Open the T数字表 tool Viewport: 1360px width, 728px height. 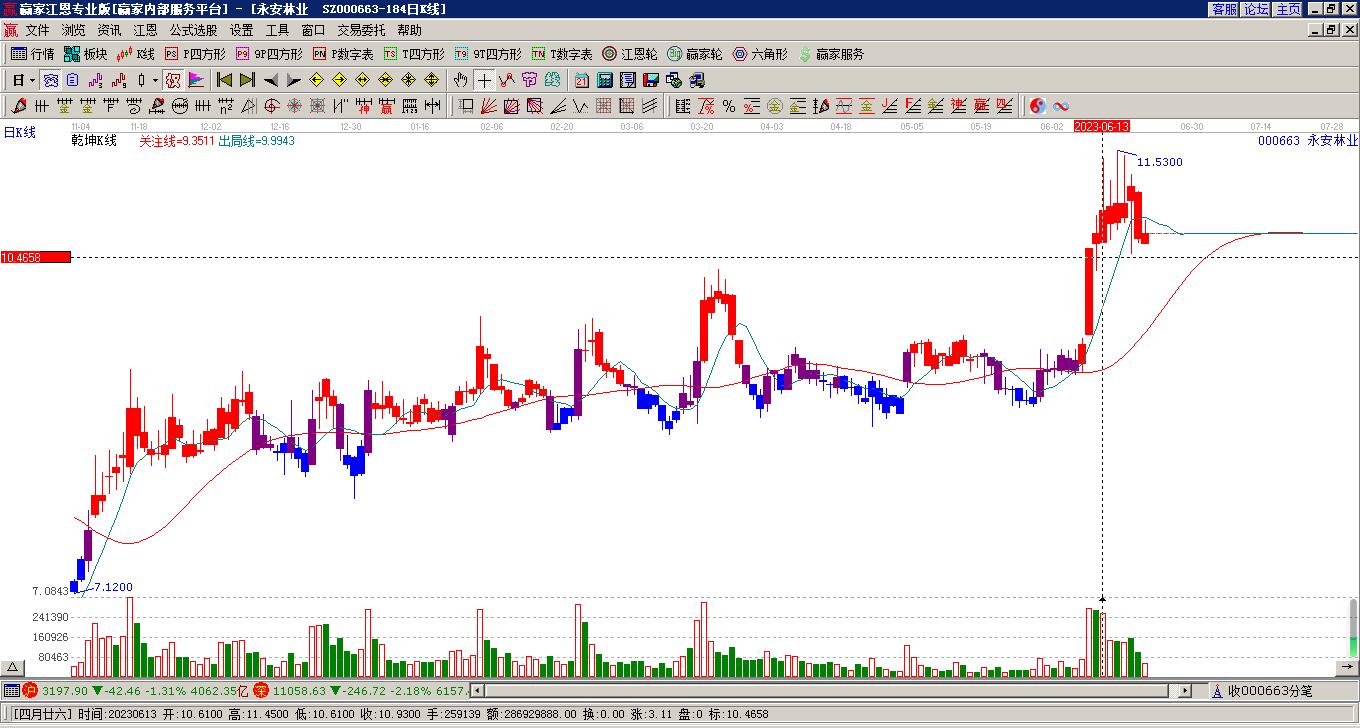562,54
